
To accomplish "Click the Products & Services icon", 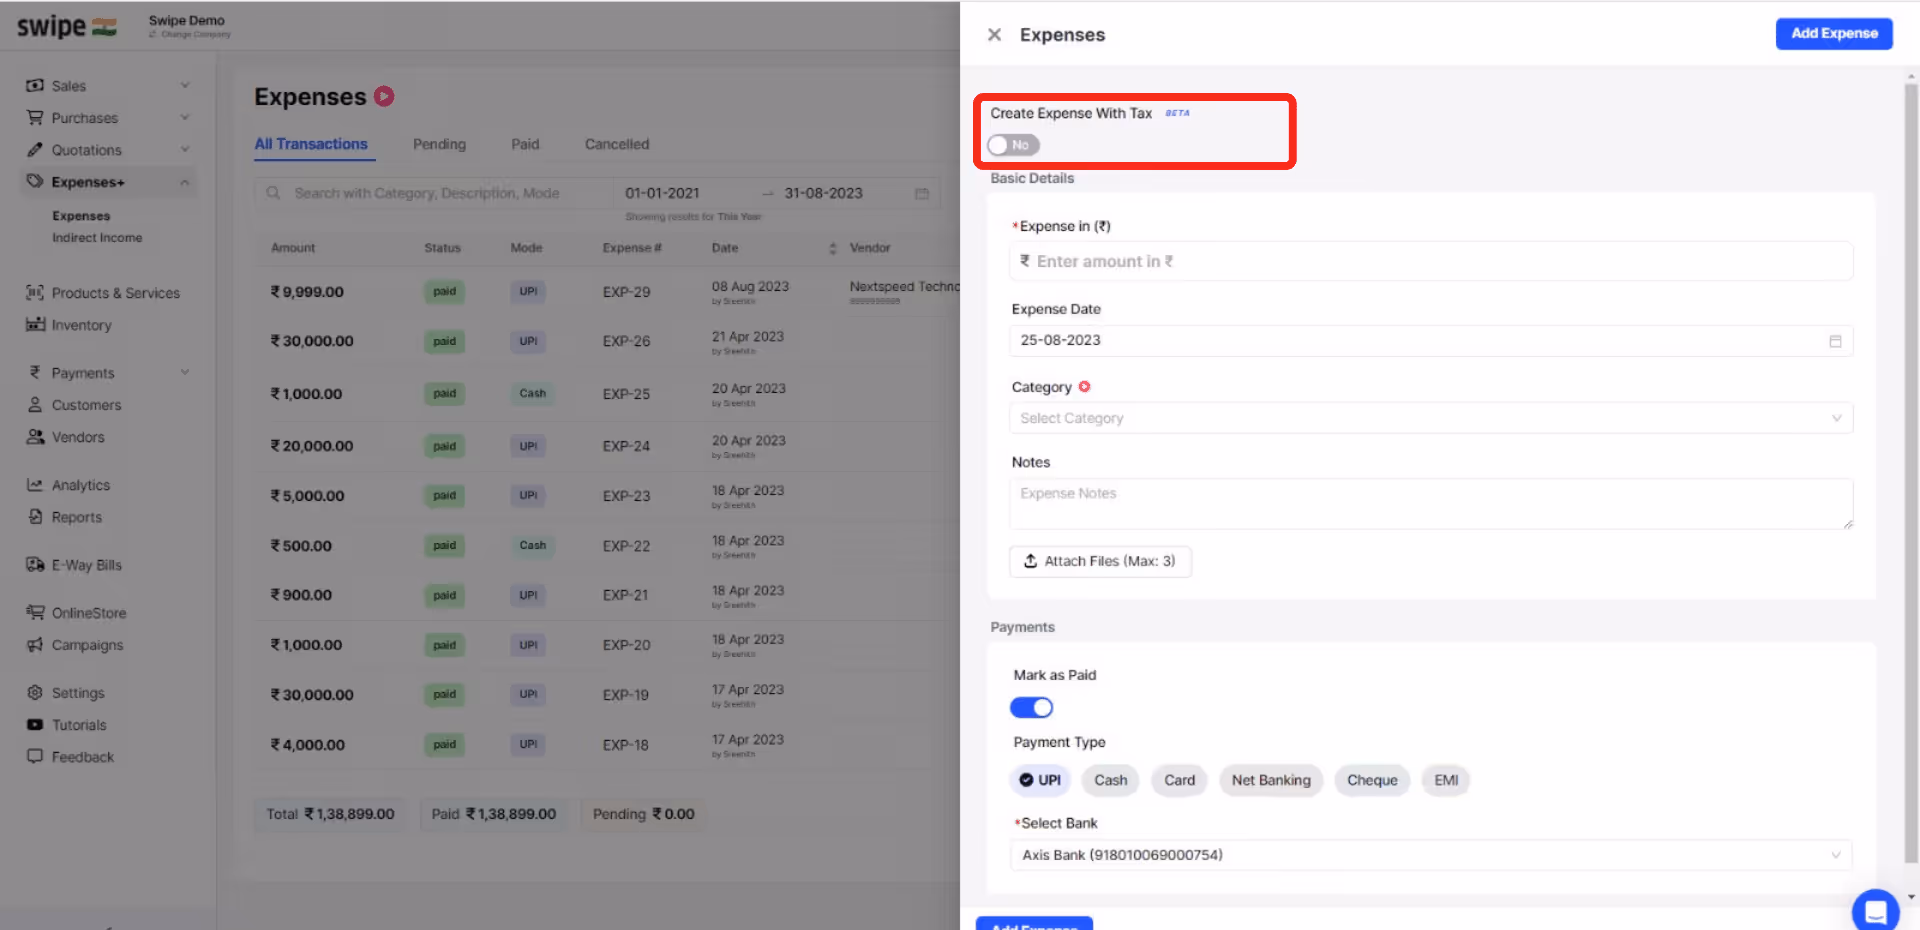I will tap(35, 293).
